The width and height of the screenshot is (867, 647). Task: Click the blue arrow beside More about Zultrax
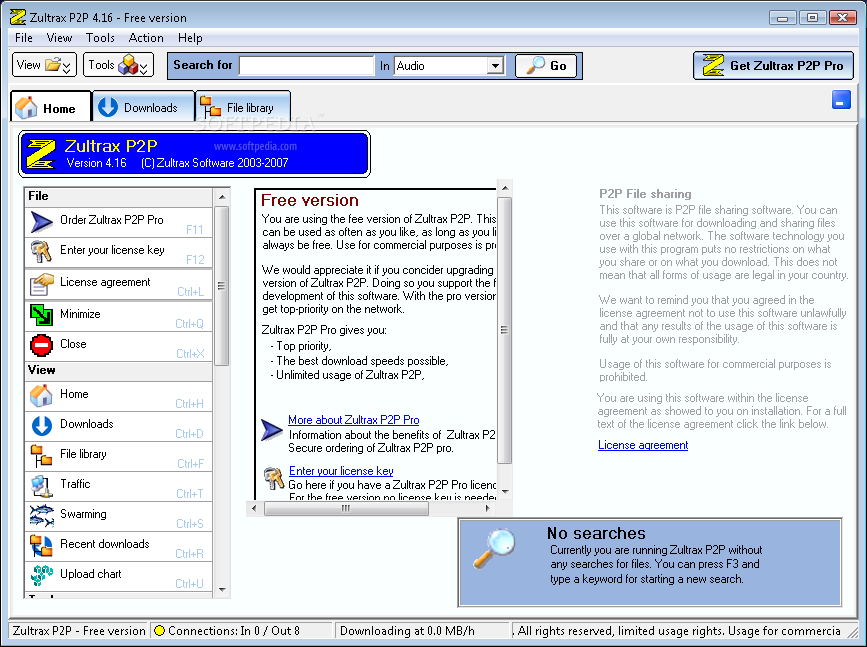click(x=271, y=429)
